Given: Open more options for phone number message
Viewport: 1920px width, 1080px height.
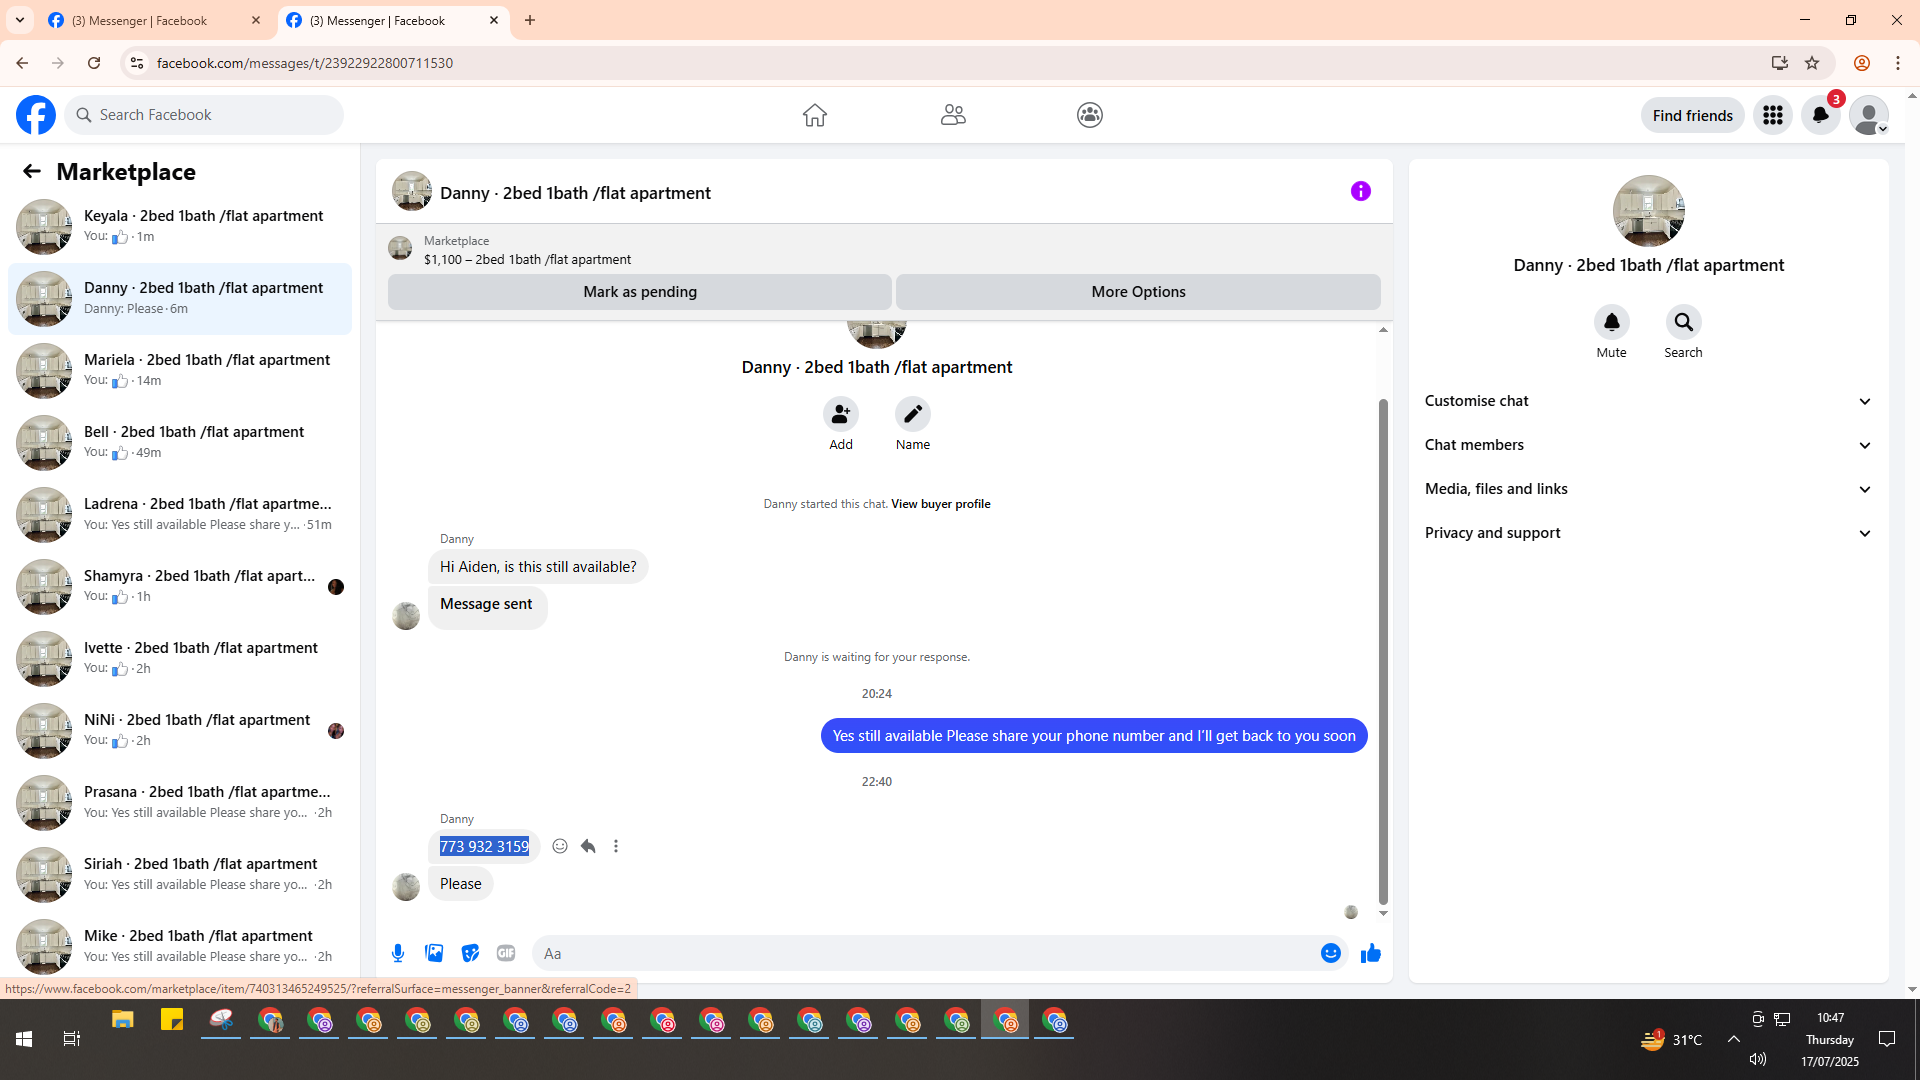Looking at the screenshot, I should [x=616, y=846].
